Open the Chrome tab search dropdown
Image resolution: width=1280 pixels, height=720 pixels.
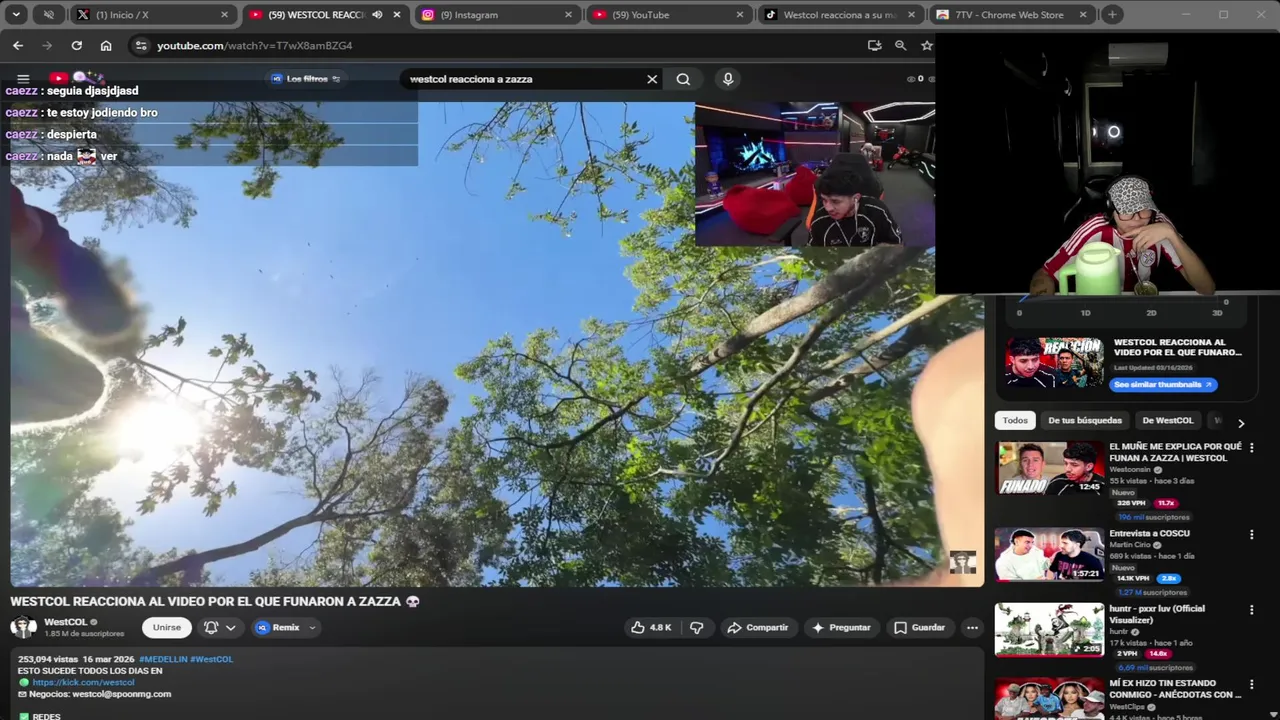pyautogui.click(x=16, y=15)
